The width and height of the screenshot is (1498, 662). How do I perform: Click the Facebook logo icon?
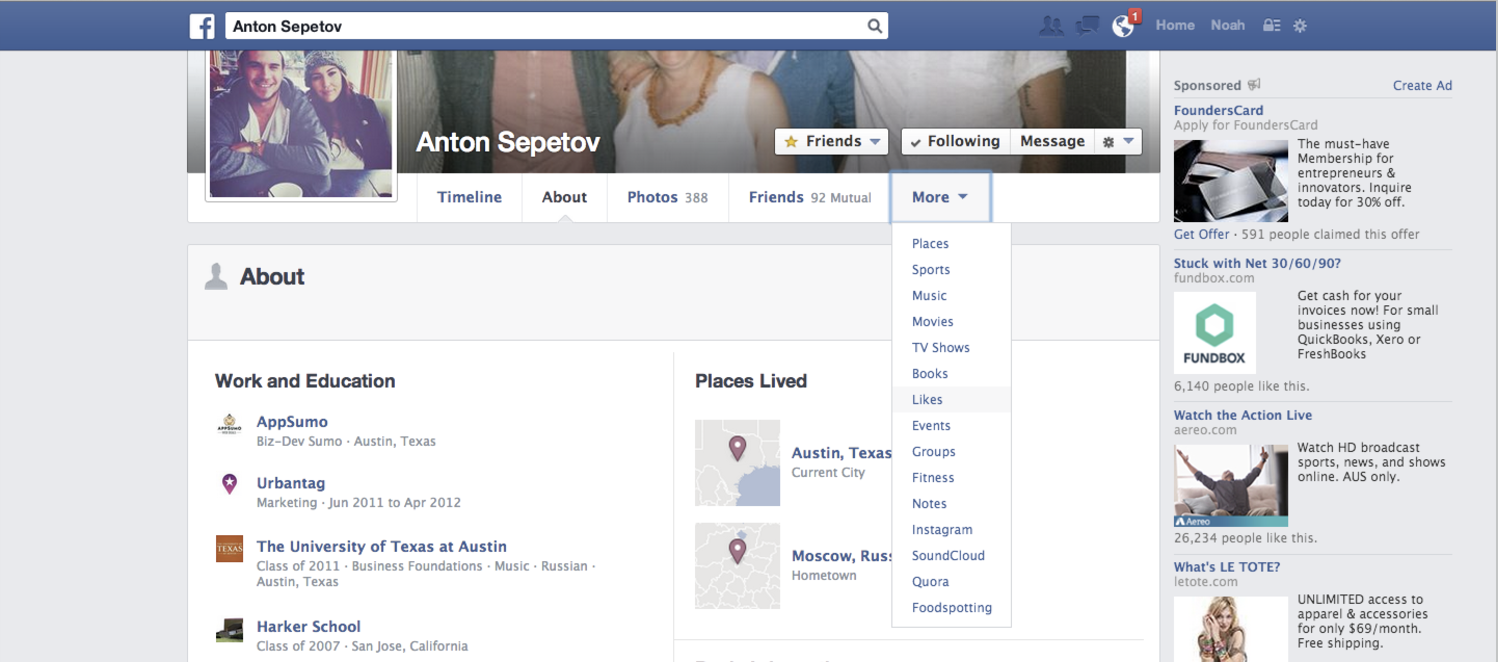point(202,26)
